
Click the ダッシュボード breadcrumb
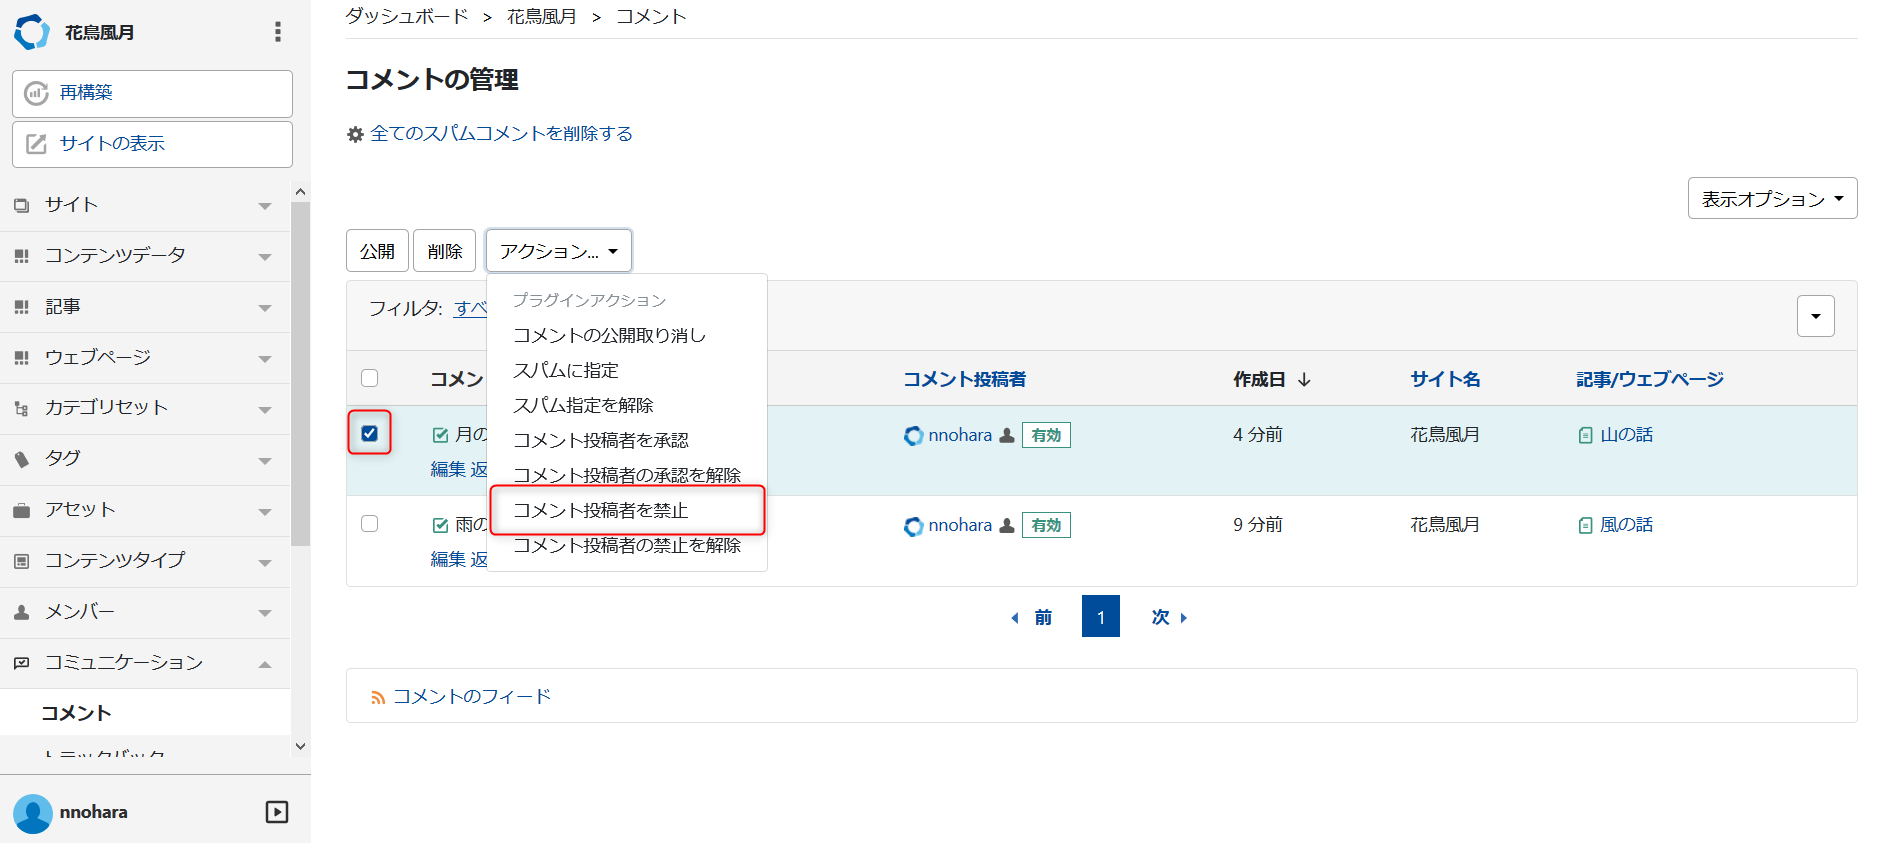(x=407, y=16)
